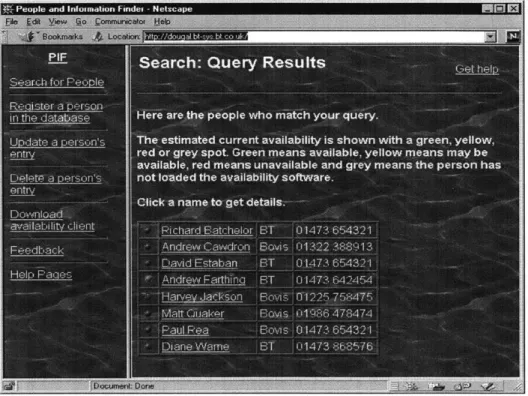528x396 pixels.
Task: Click phone number 01473 642454
Action: click(x=334, y=280)
